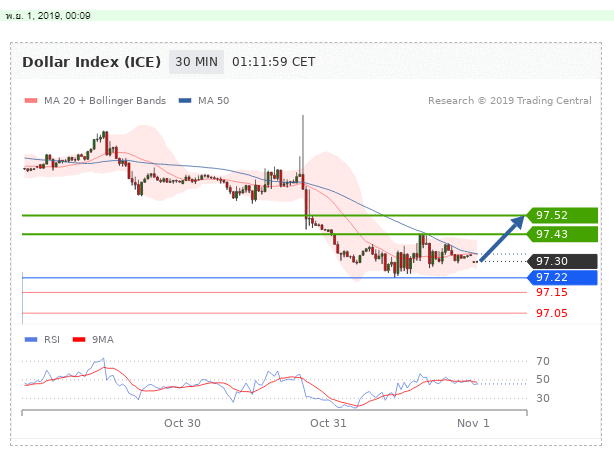614x455 pixels.
Task: Click the blue MA 50 legend swatch
Action: click(x=185, y=101)
